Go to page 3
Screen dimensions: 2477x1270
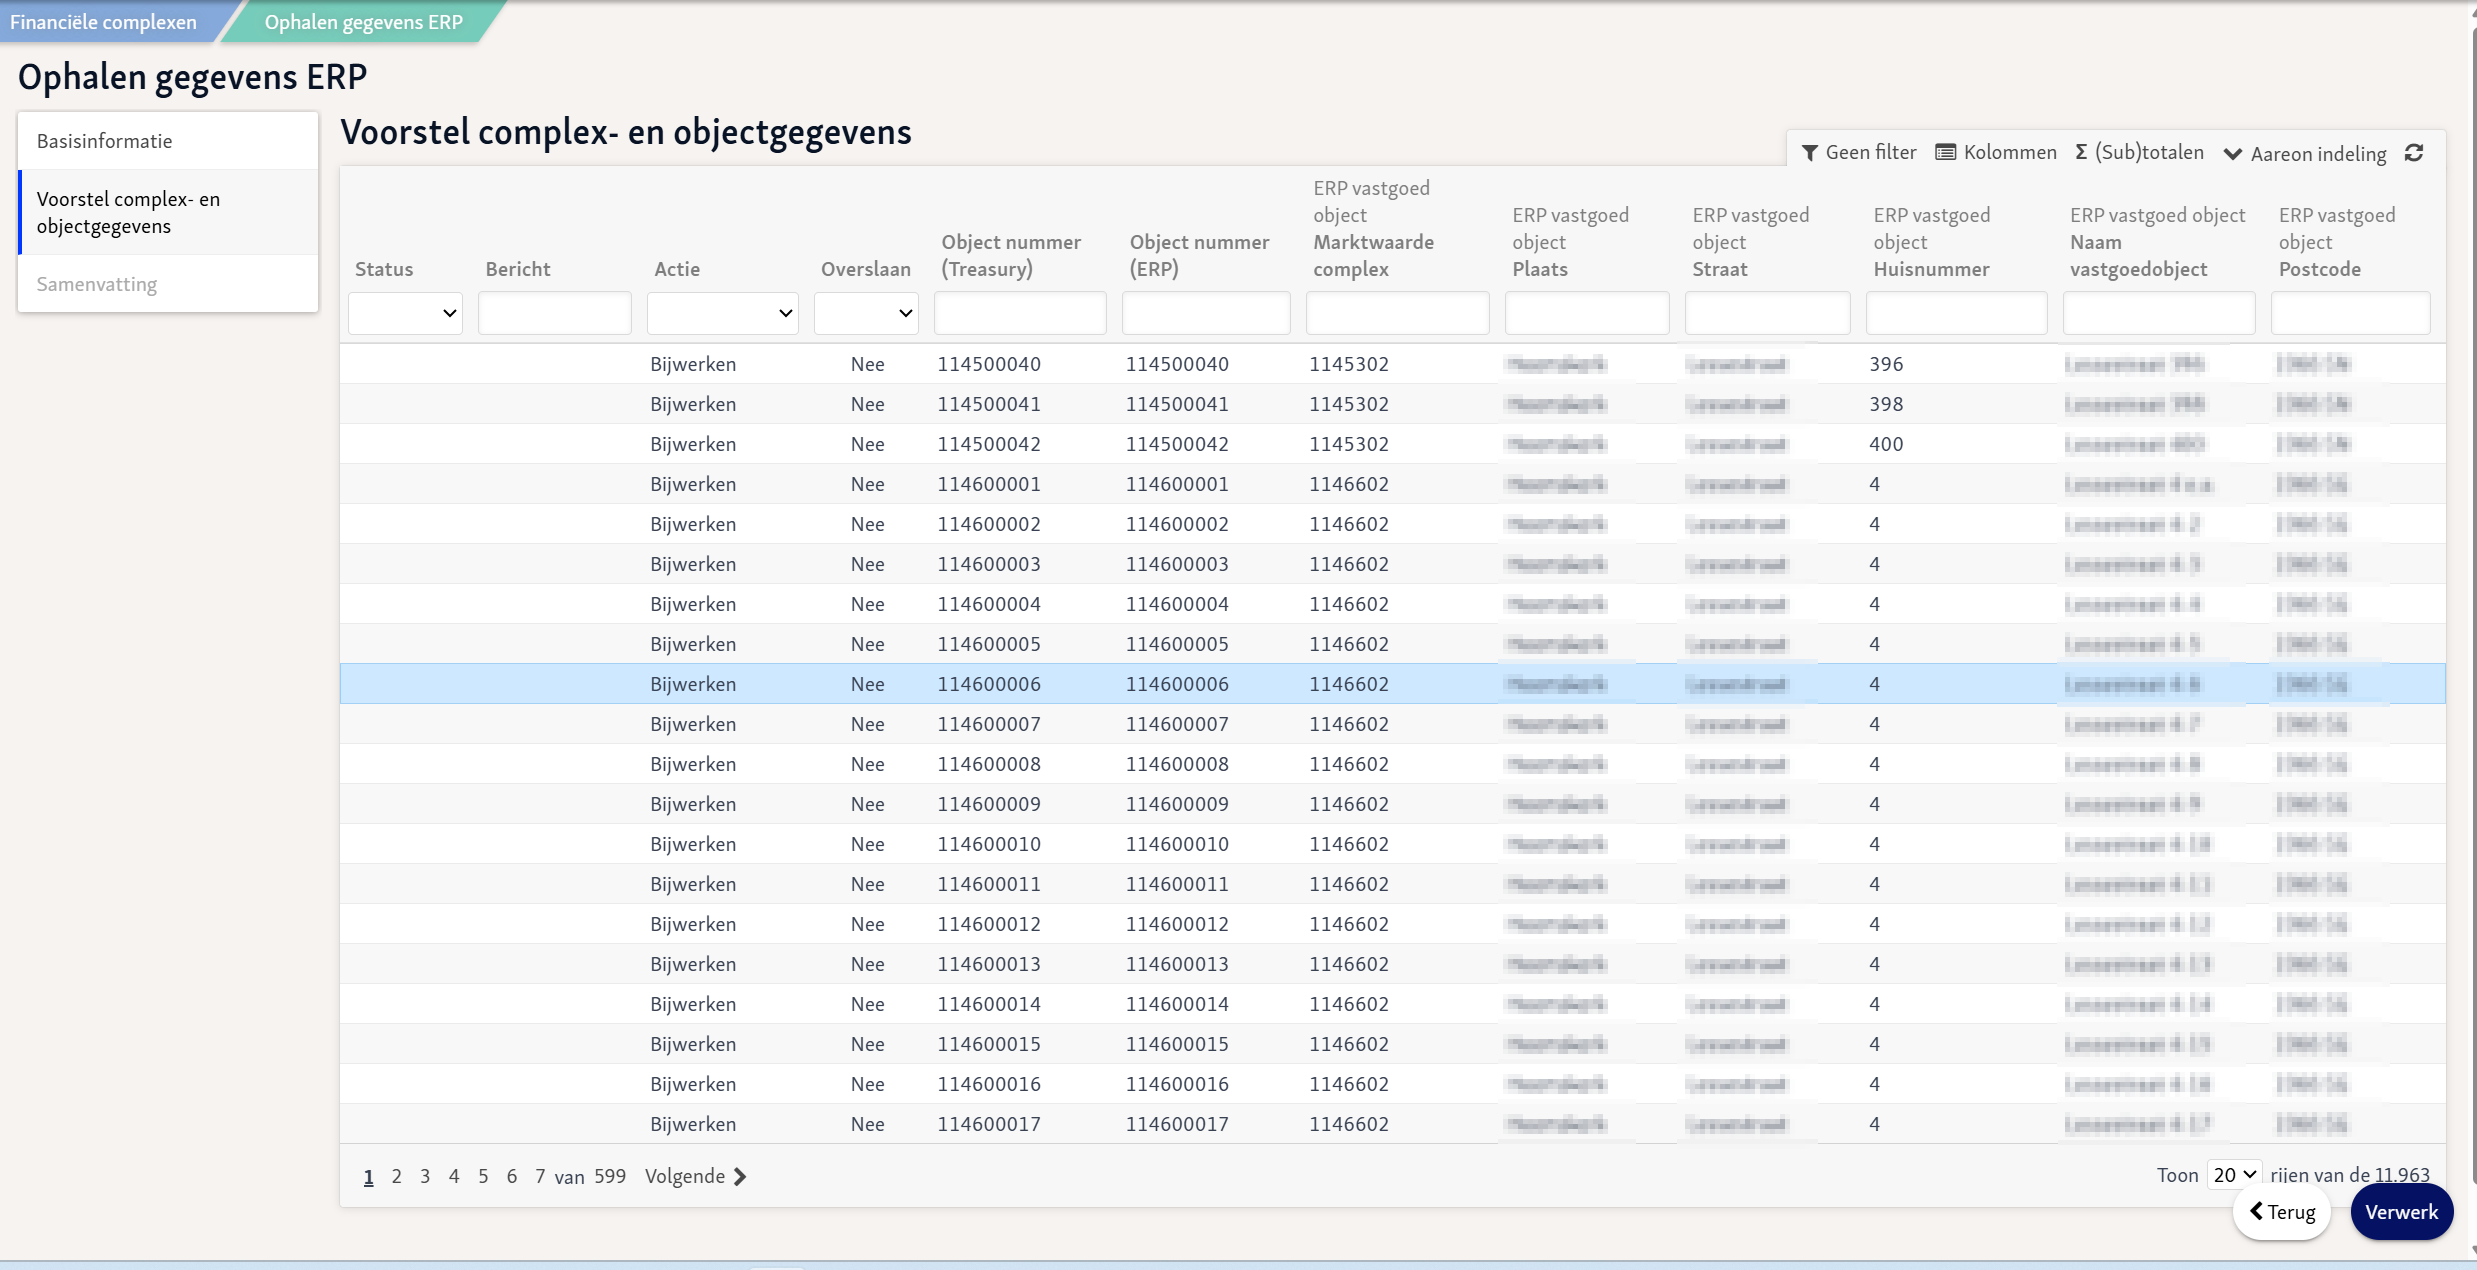point(425,1176)
